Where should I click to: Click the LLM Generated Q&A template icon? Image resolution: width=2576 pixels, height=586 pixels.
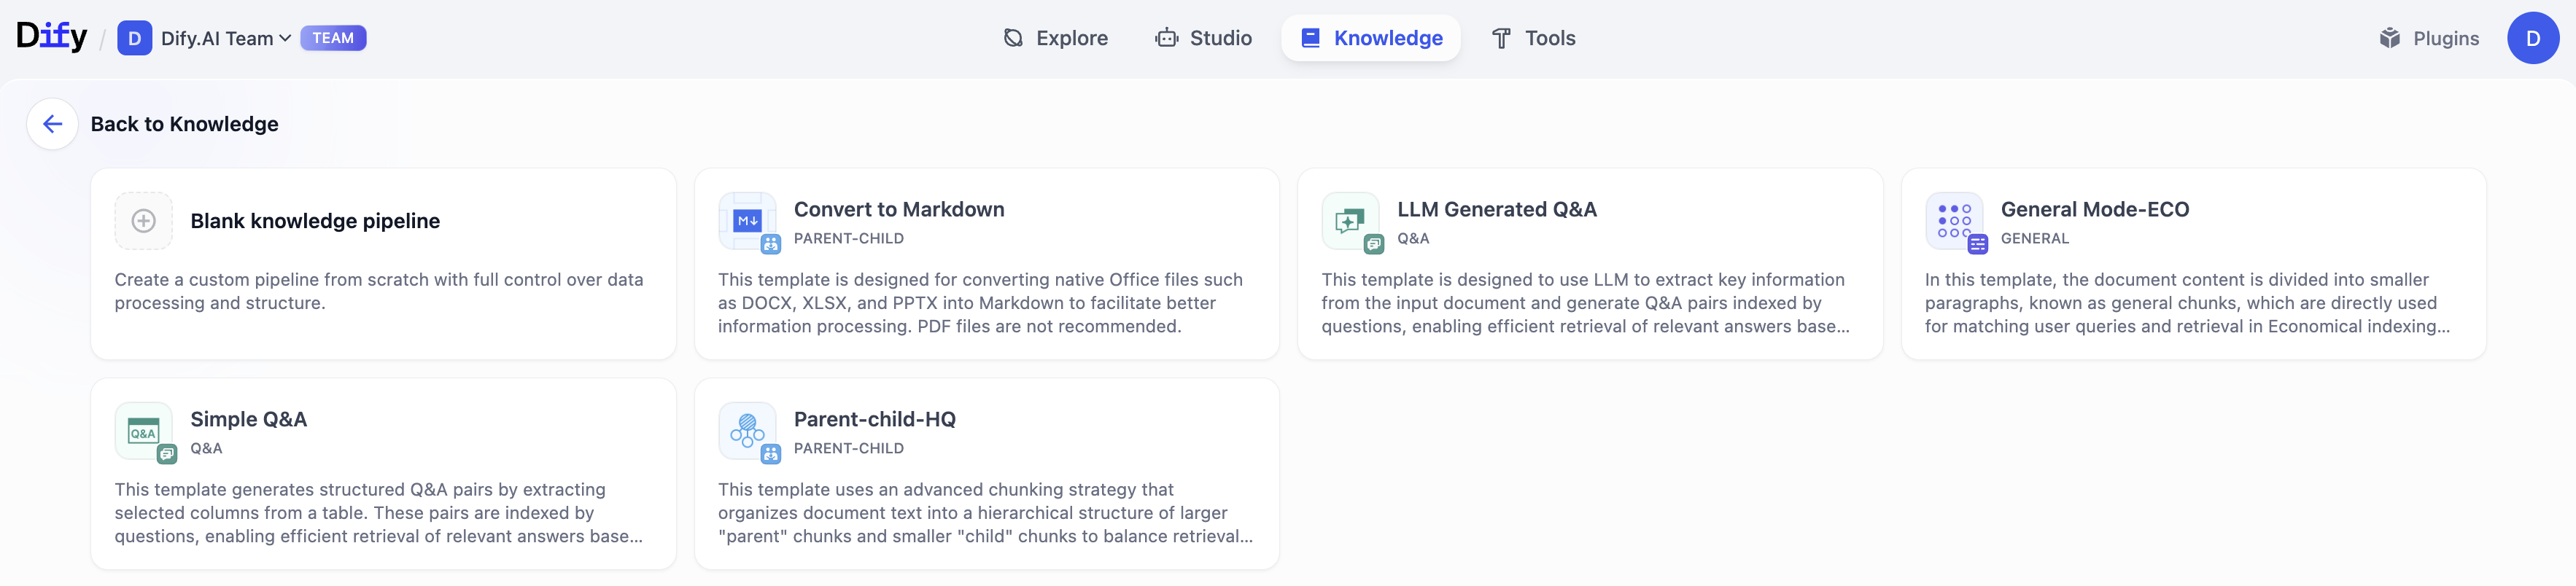point(1350,221)
